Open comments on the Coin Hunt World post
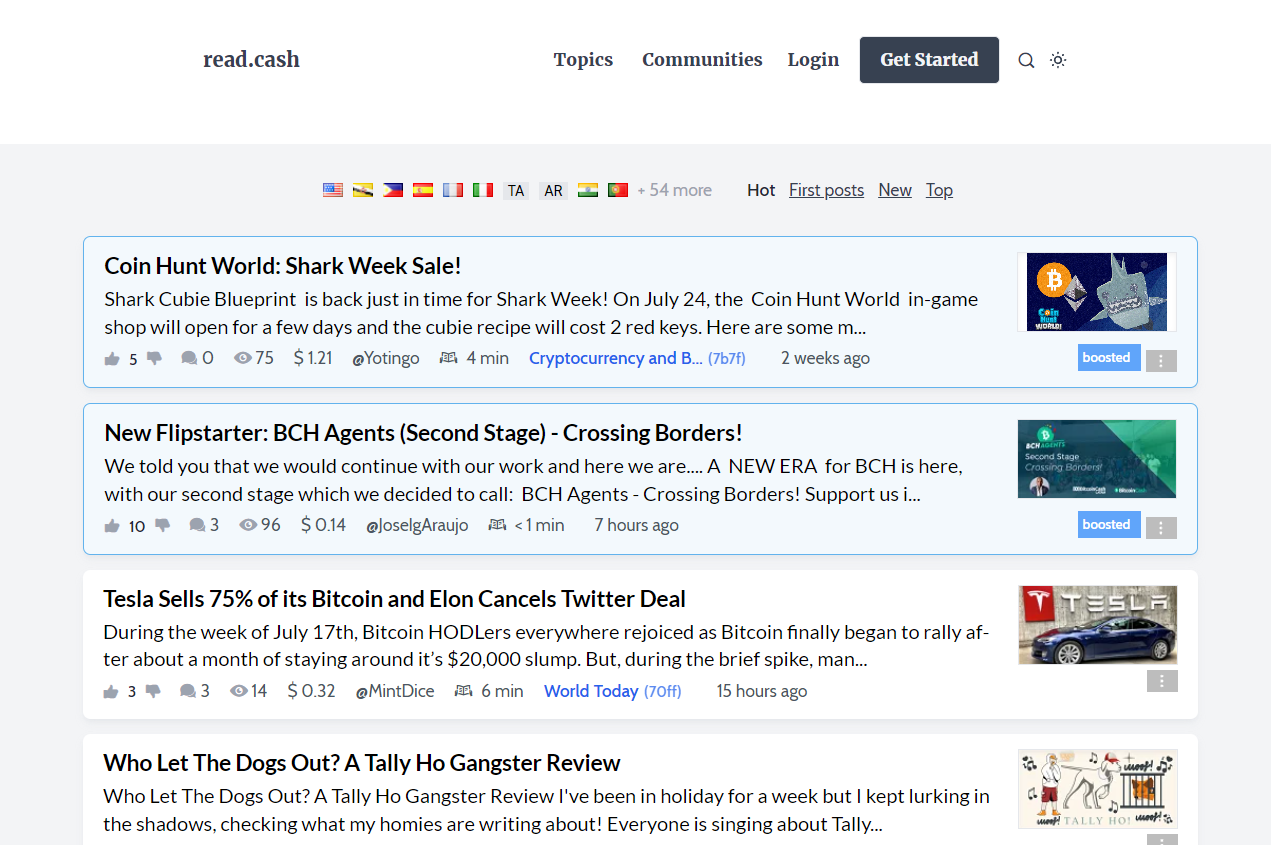Image resolution: width=1271 pixels, height=845 pixels. click(197, 358)
